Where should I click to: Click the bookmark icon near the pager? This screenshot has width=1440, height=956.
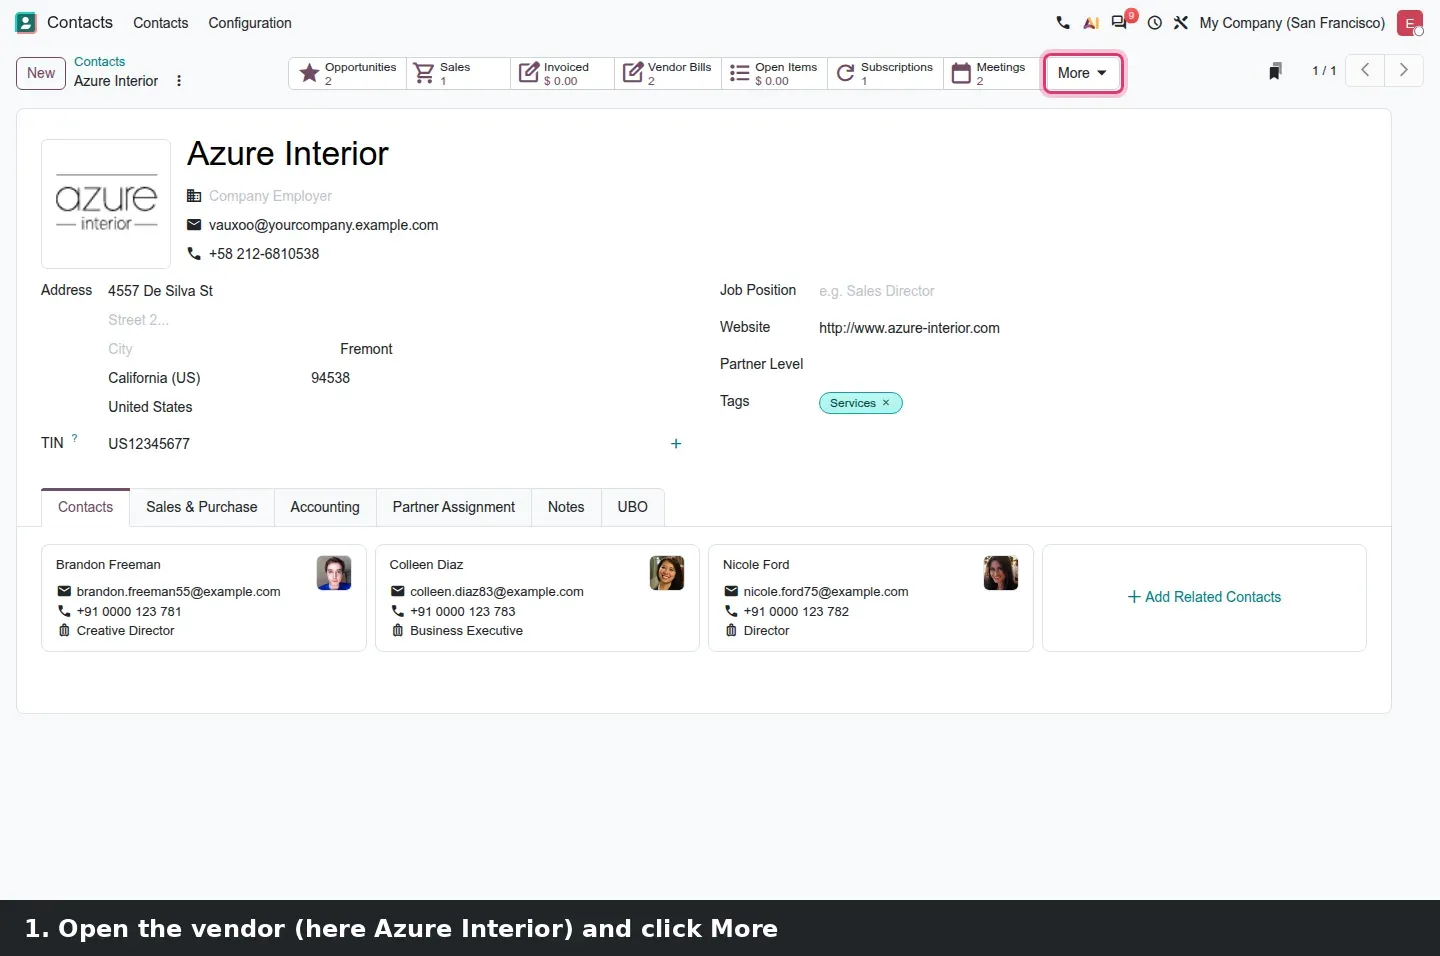coord(1275,71)
